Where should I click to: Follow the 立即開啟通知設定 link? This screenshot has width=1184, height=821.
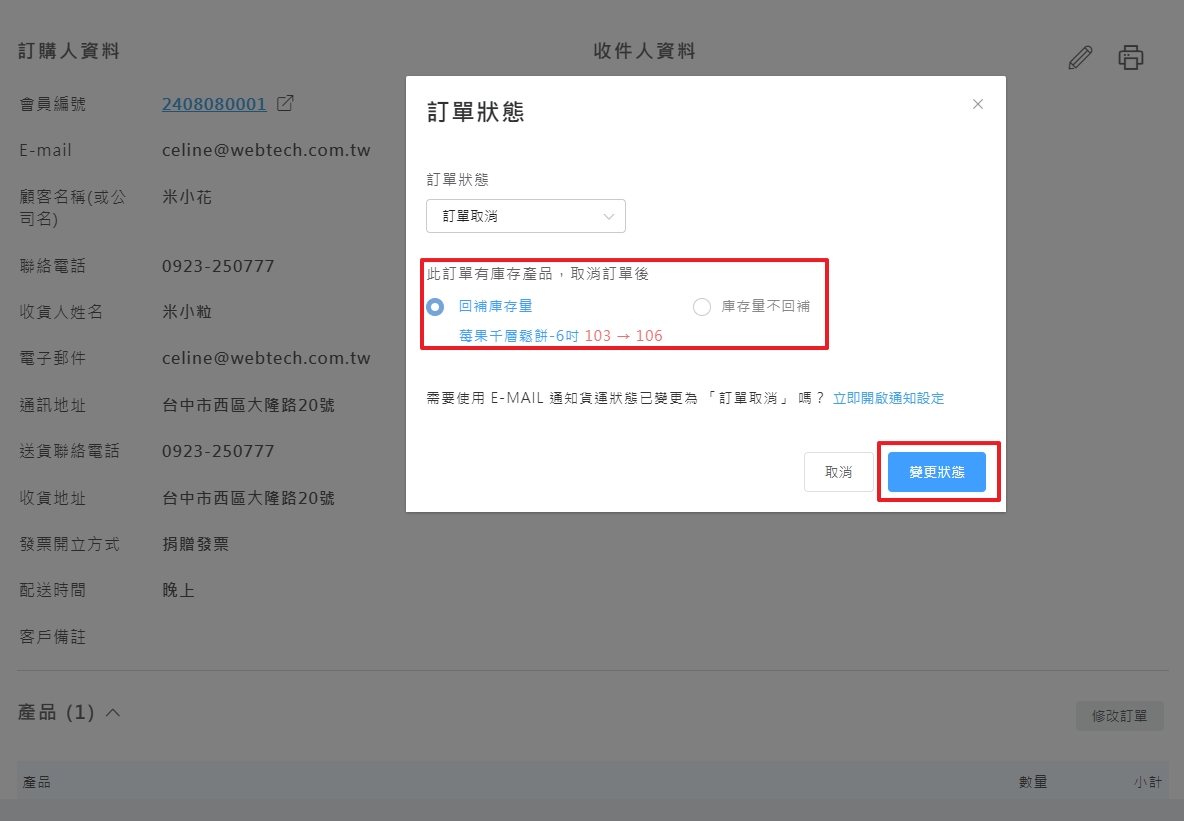pos(888,398)
